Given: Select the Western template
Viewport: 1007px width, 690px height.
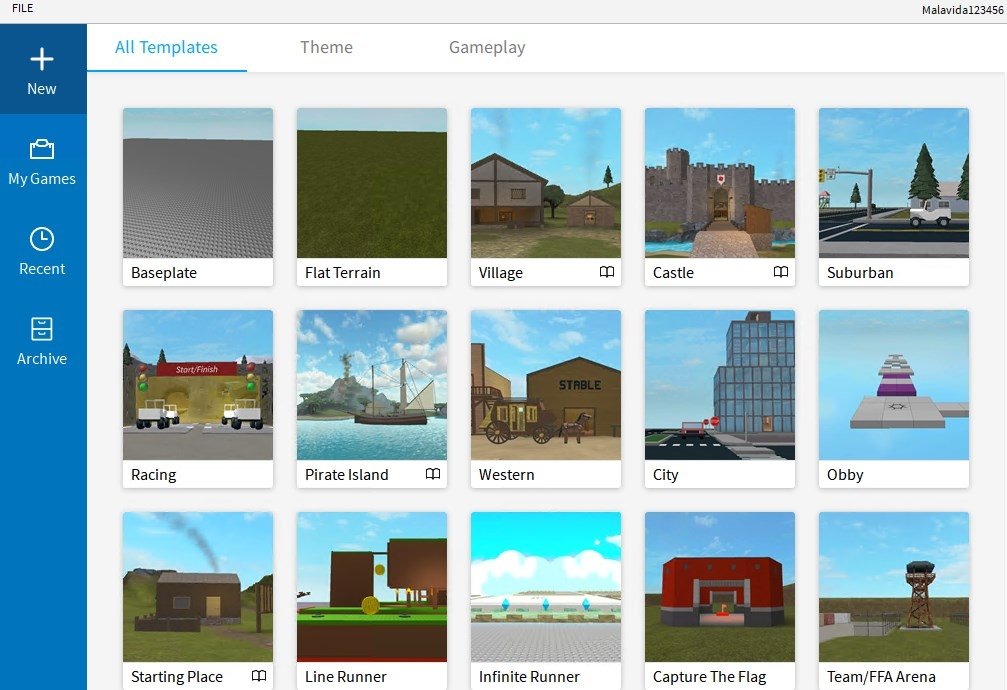Looking at the screenshot, I should [x=545, y=385].
